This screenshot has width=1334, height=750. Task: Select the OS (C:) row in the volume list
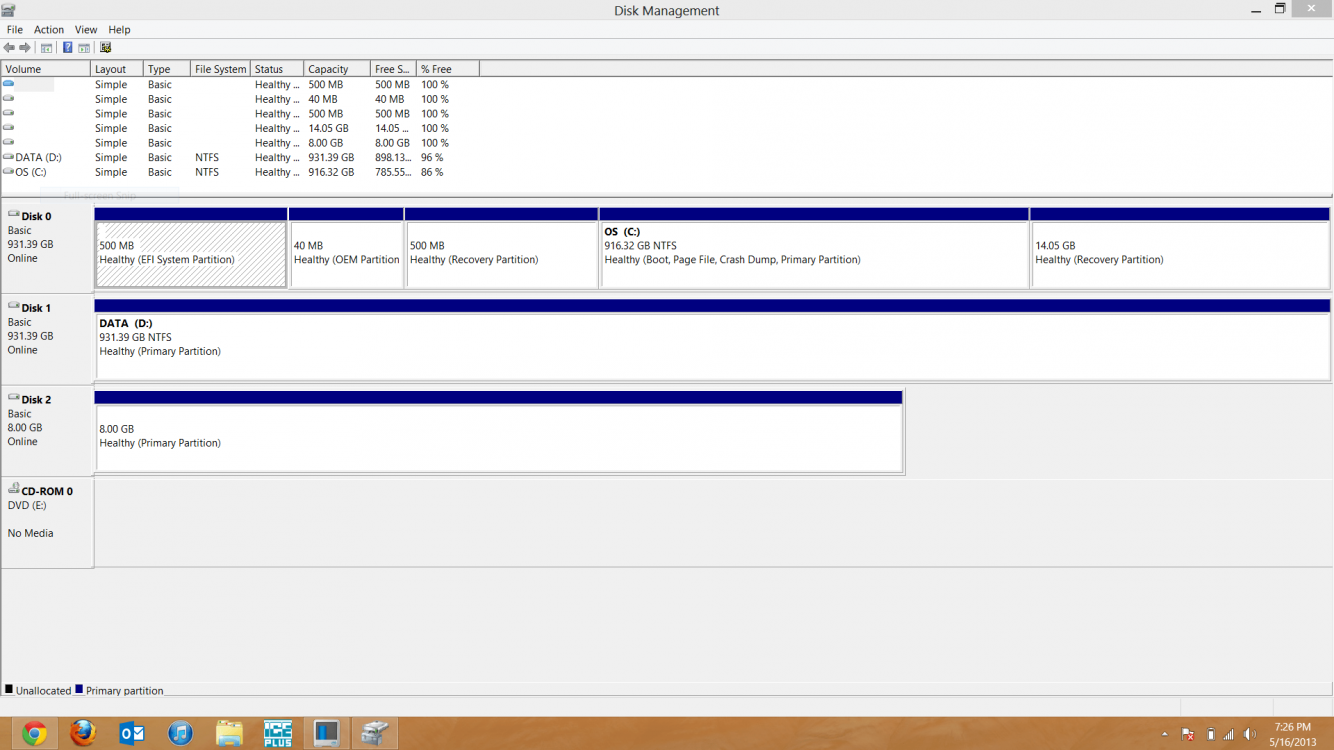pyautogui.click(x=240, y=172)
